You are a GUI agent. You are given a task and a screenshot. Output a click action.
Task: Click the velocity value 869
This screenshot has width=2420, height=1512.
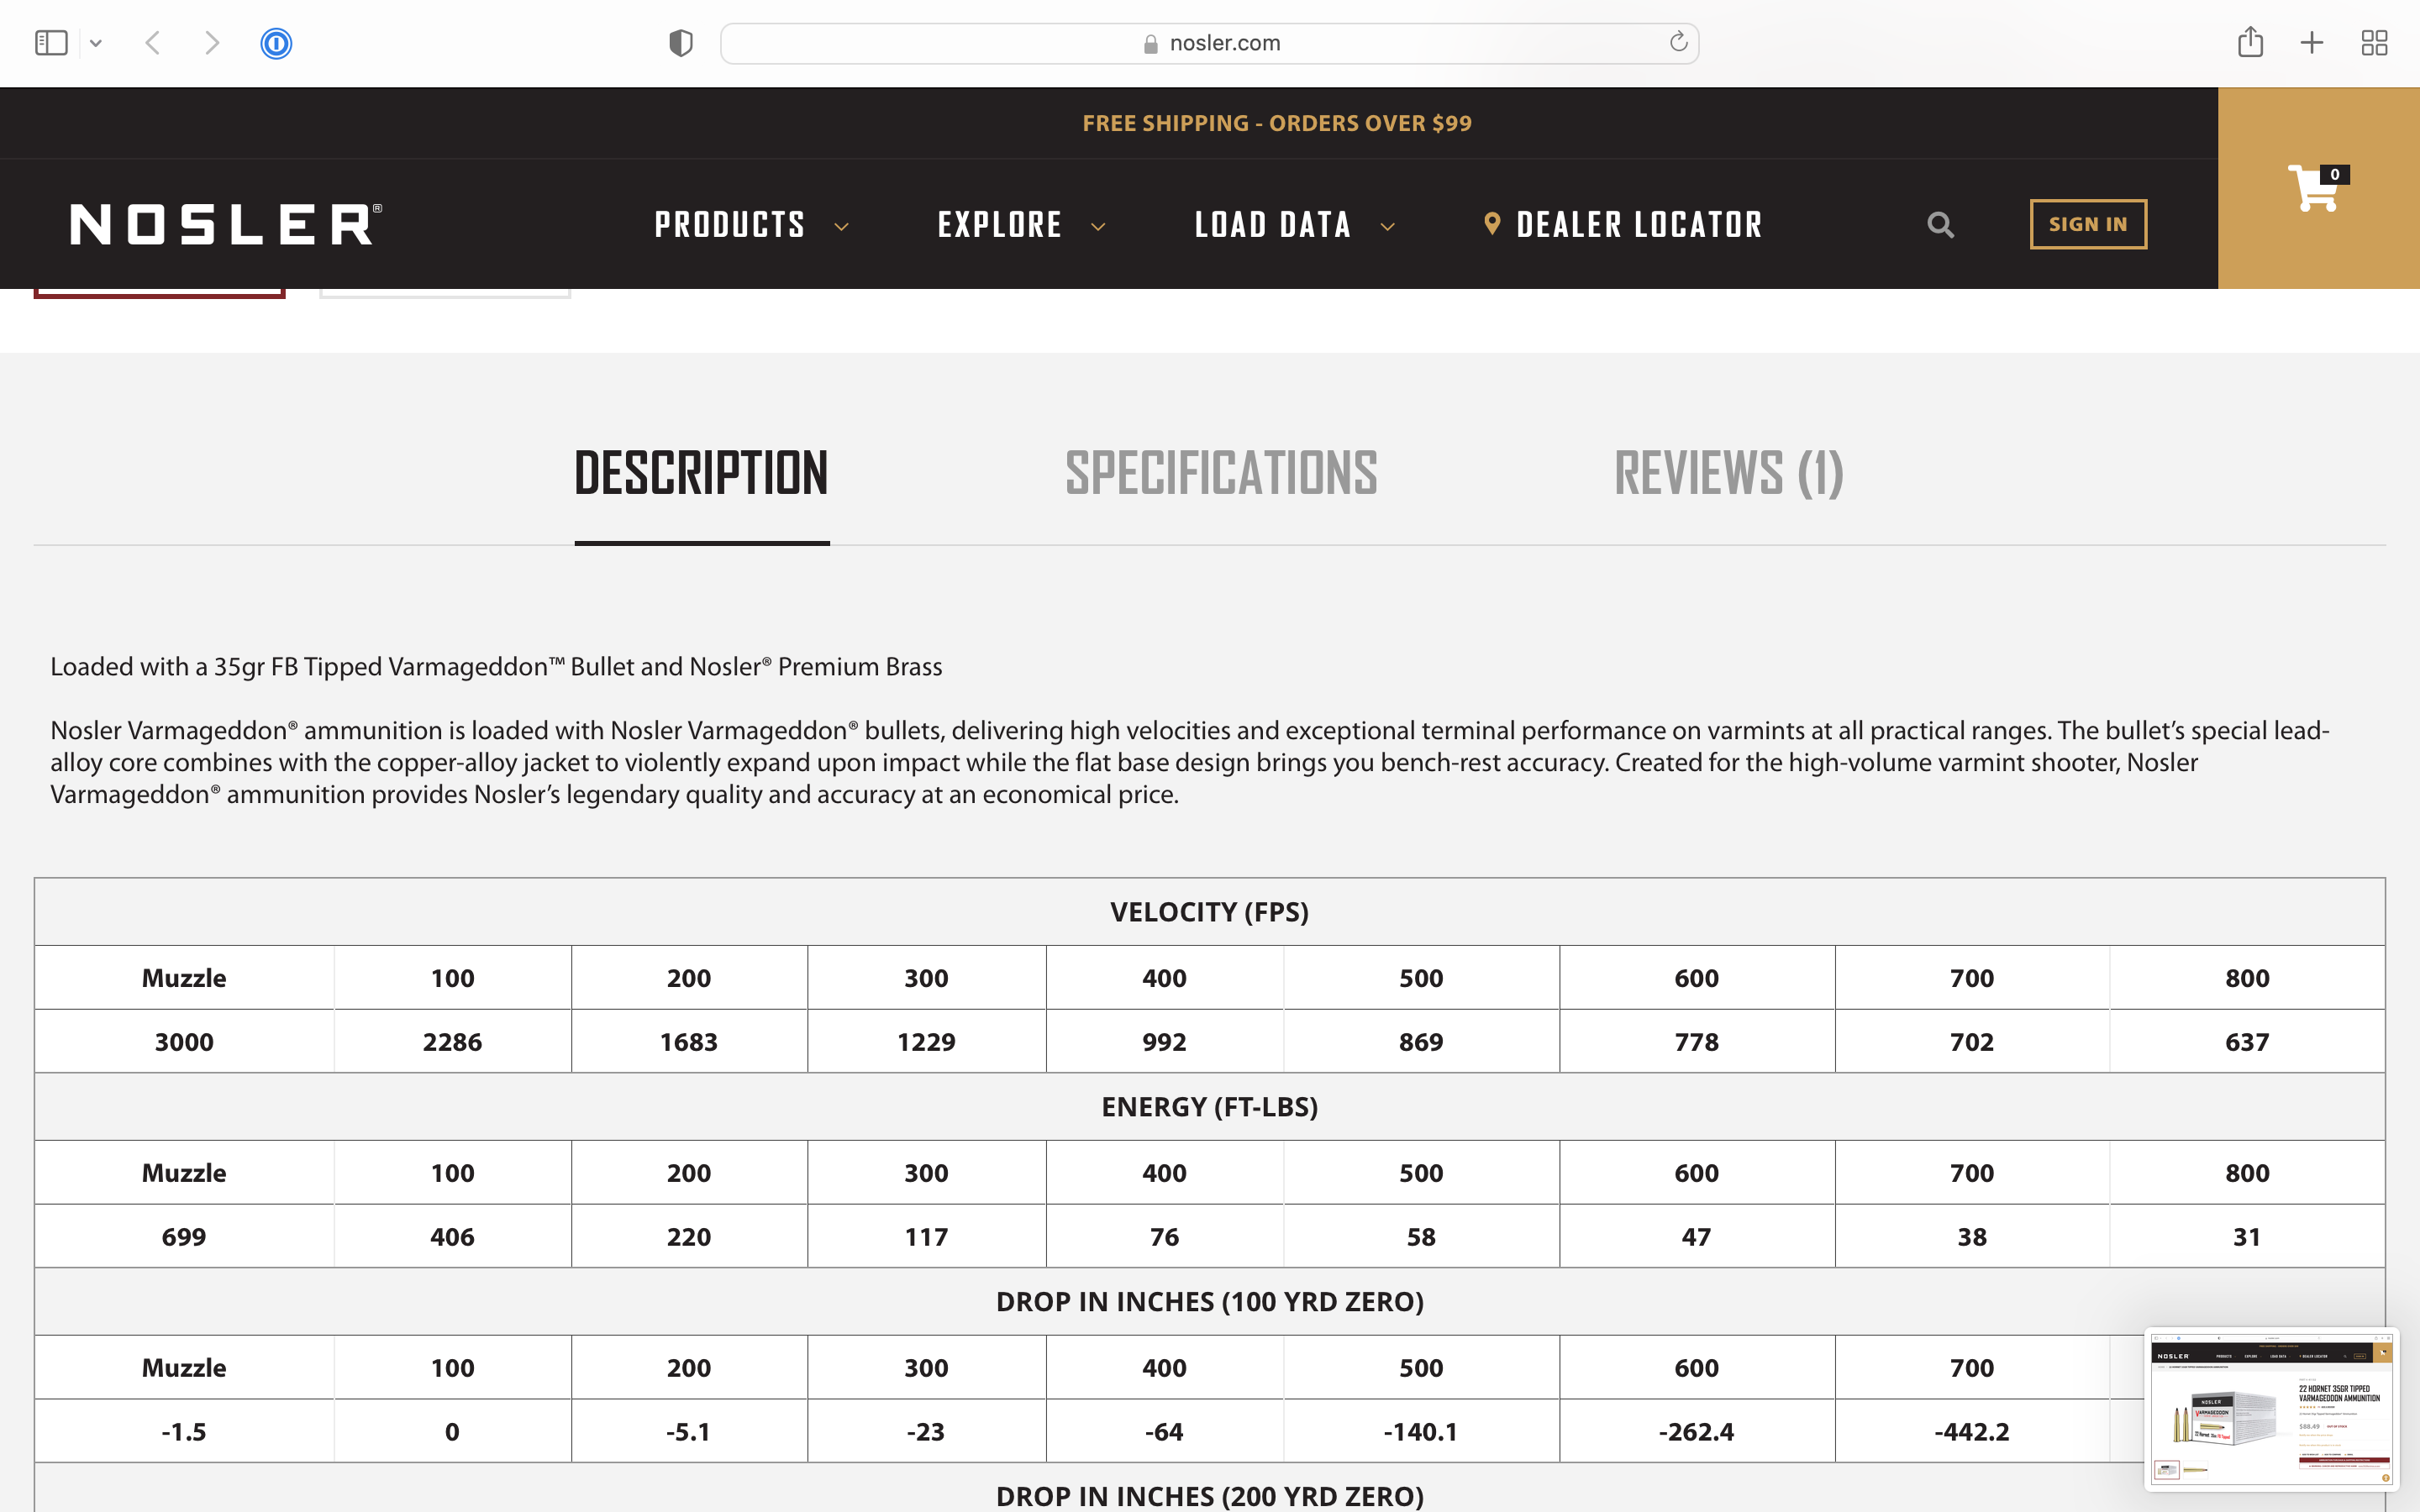click(1421, 1042)
